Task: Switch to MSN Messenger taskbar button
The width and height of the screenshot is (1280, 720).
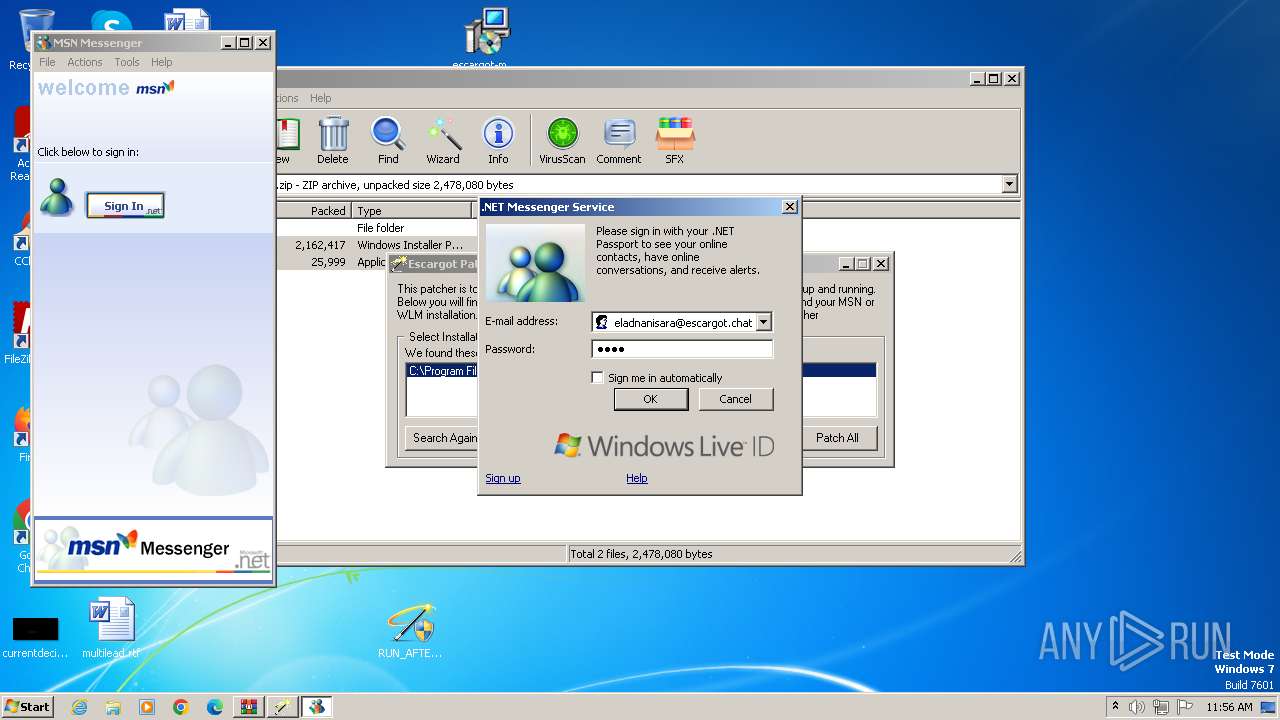Action: tap(317, 707)
